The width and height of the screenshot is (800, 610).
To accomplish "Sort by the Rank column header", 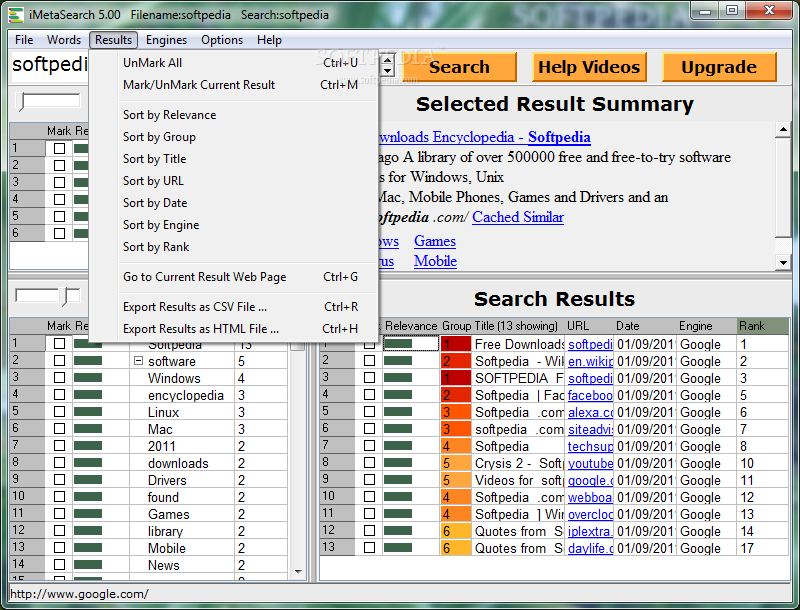I will click(762, 326).
